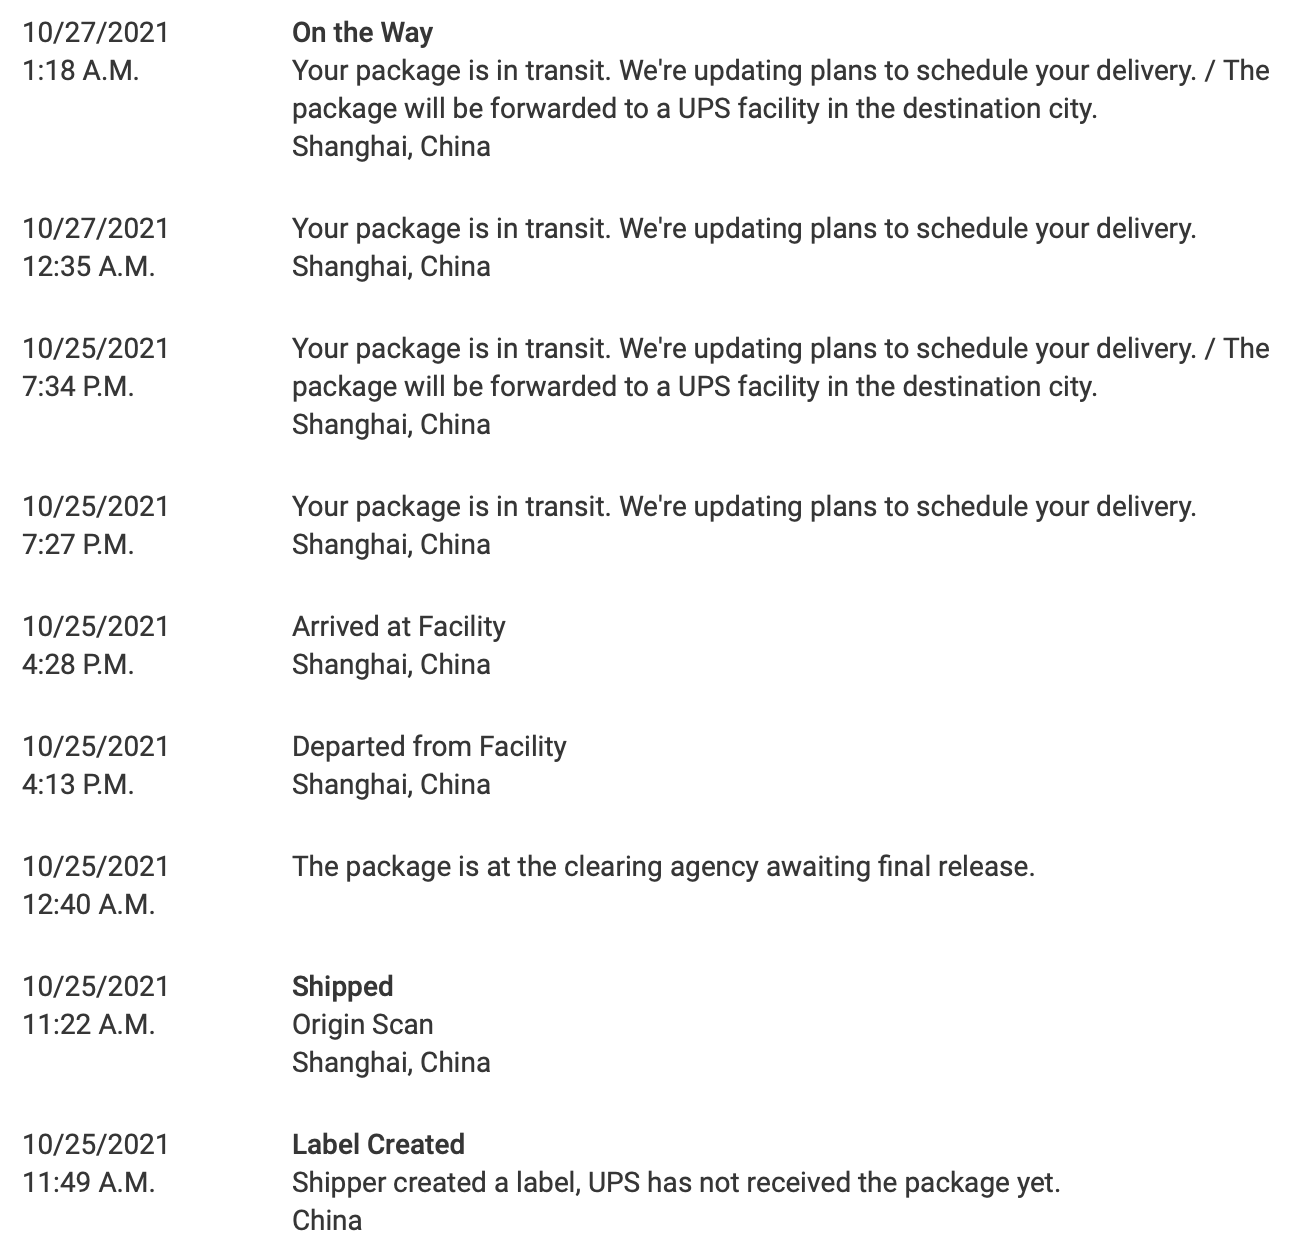Click the "Arrived at Facility" entry

(x=398, y=627)
